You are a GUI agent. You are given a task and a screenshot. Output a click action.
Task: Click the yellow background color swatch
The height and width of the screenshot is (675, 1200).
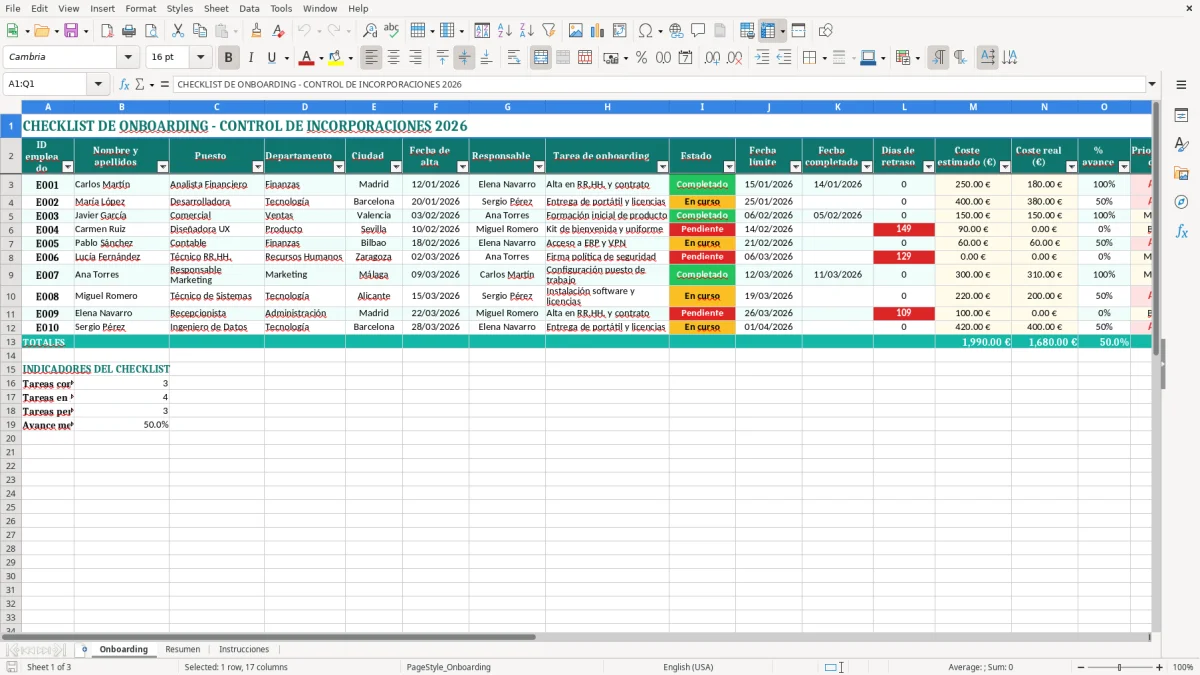pos(336,58)
